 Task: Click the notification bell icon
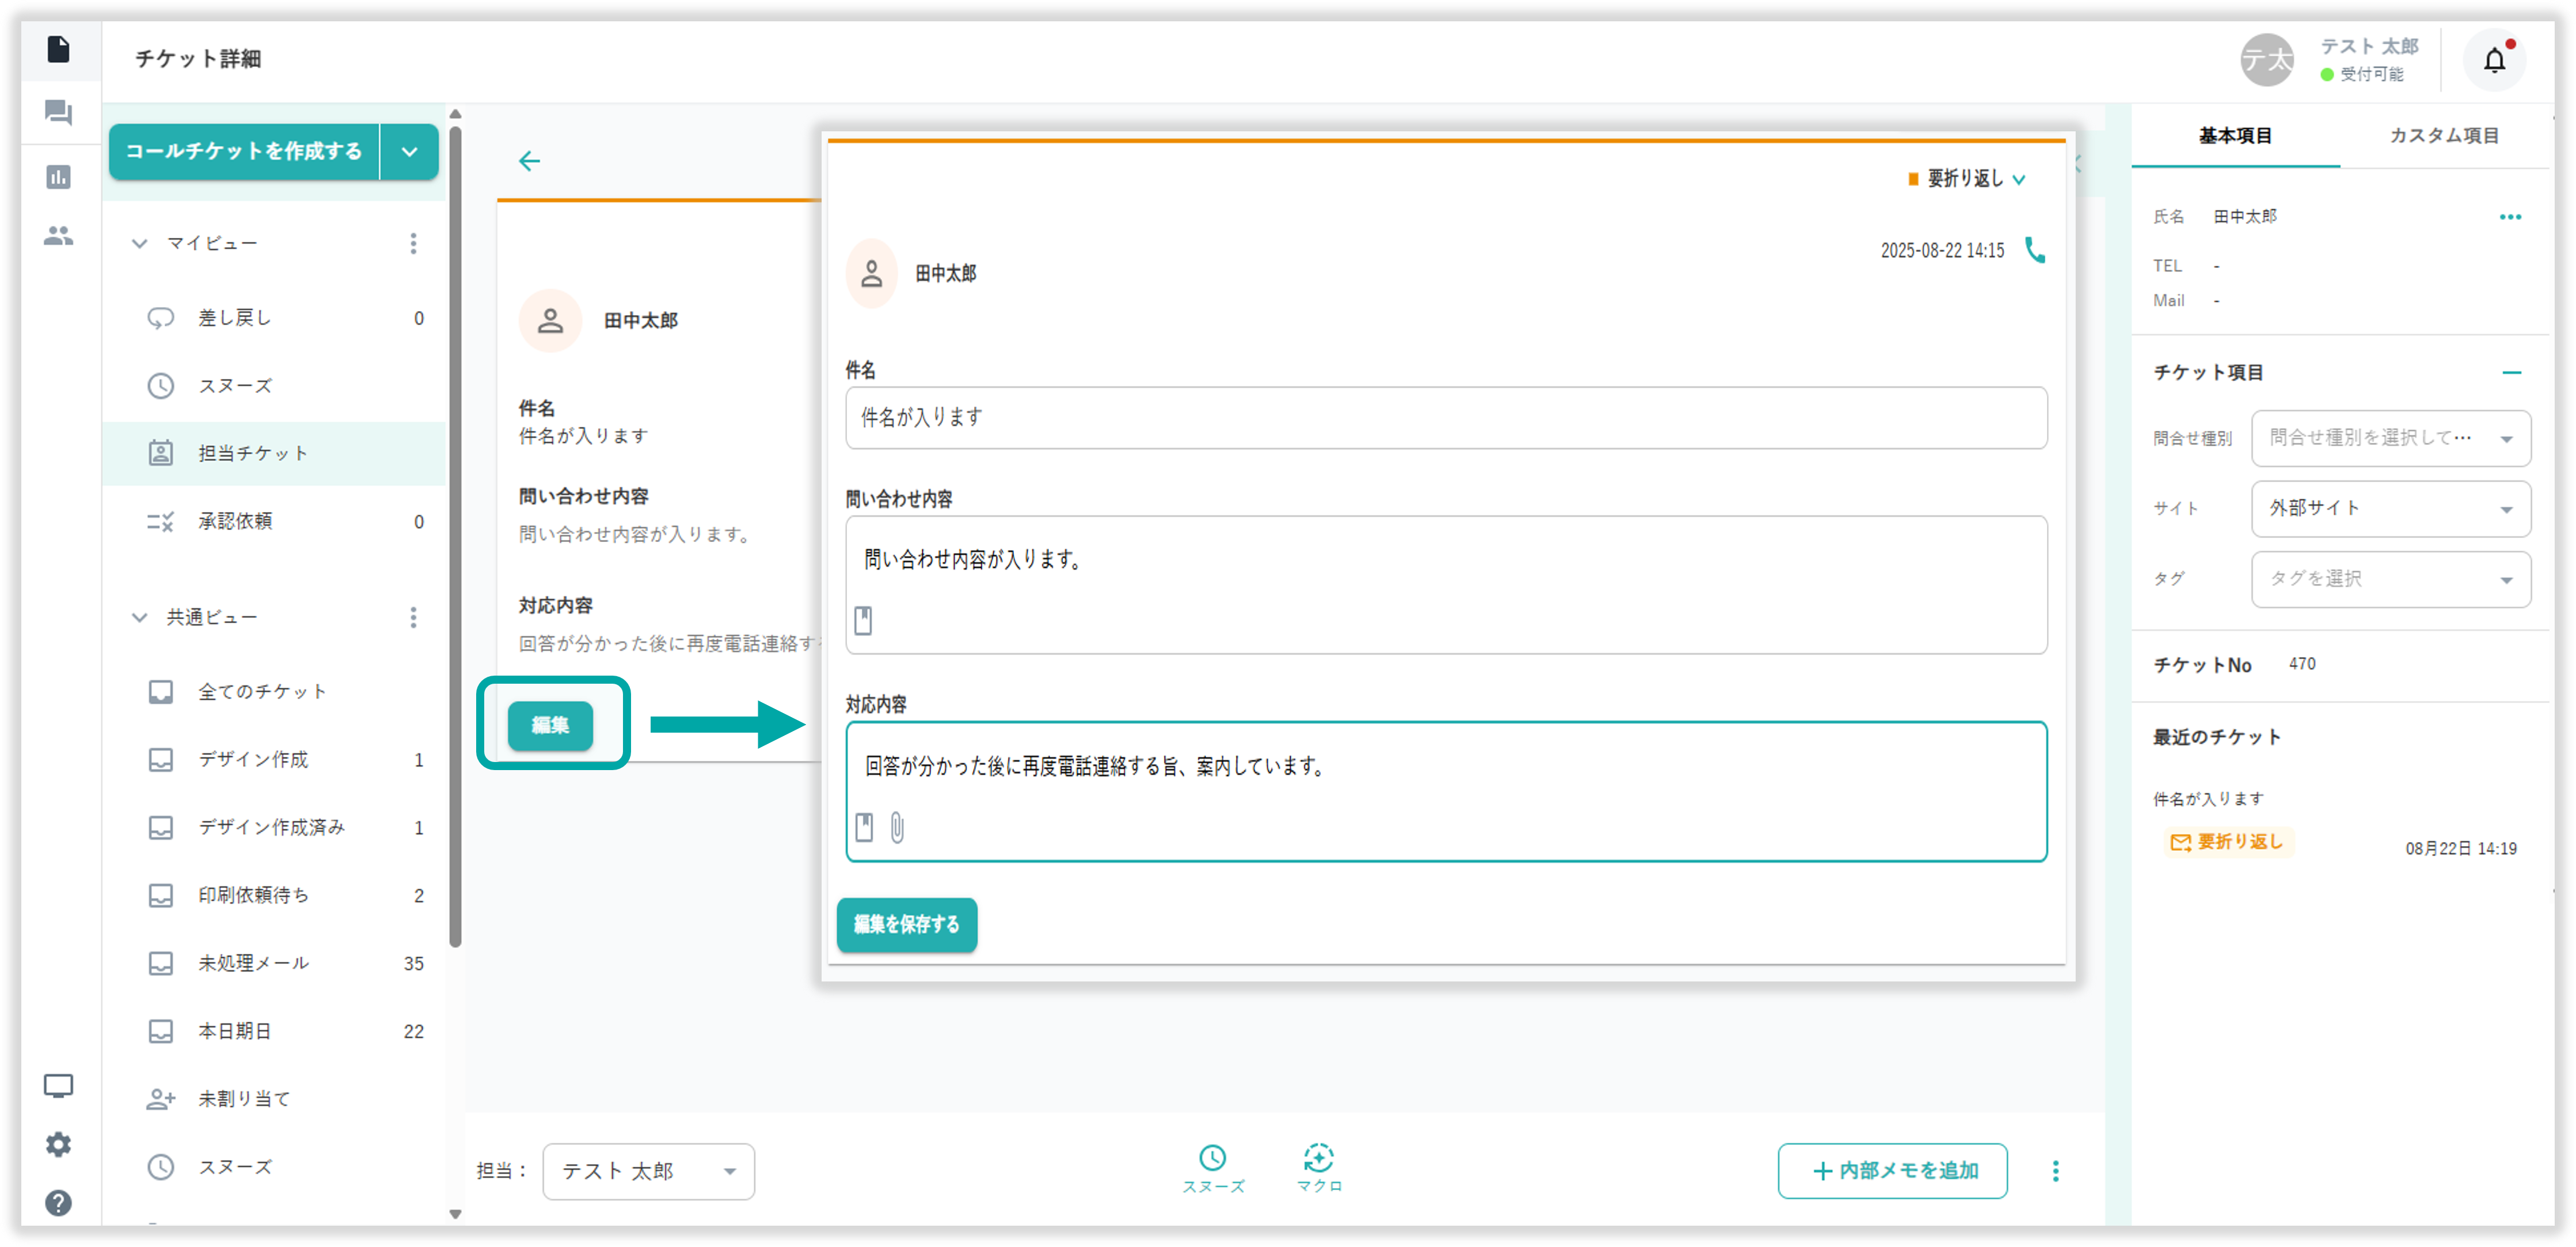pos(2494,61)
